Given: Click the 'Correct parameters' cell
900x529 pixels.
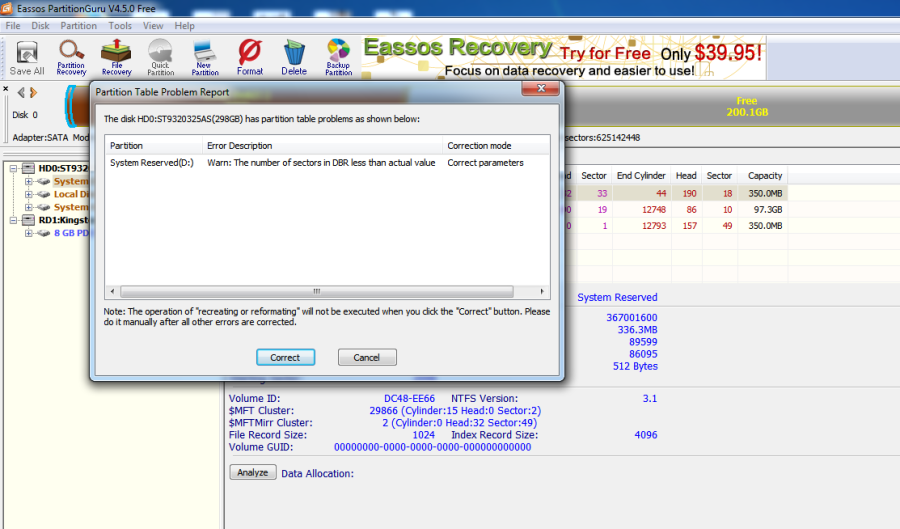Looking at the screenshot, I should click(486, 163).
